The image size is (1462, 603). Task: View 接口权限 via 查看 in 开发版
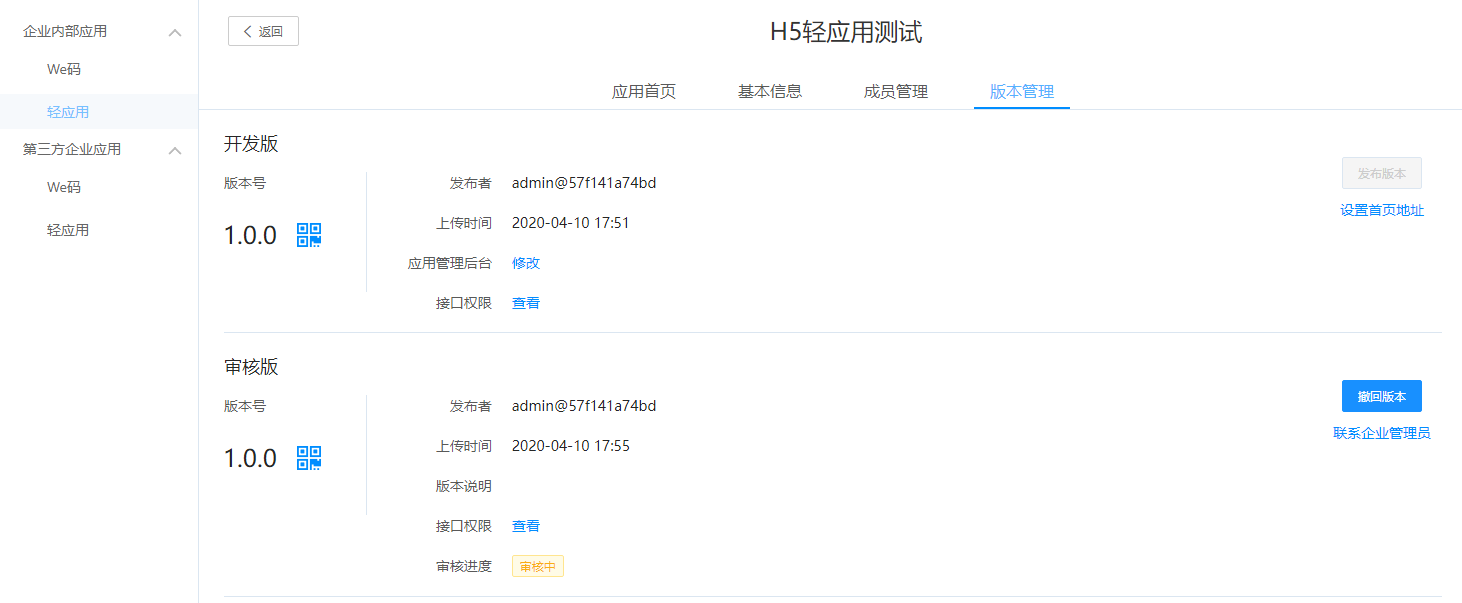(x=526, y=303)
